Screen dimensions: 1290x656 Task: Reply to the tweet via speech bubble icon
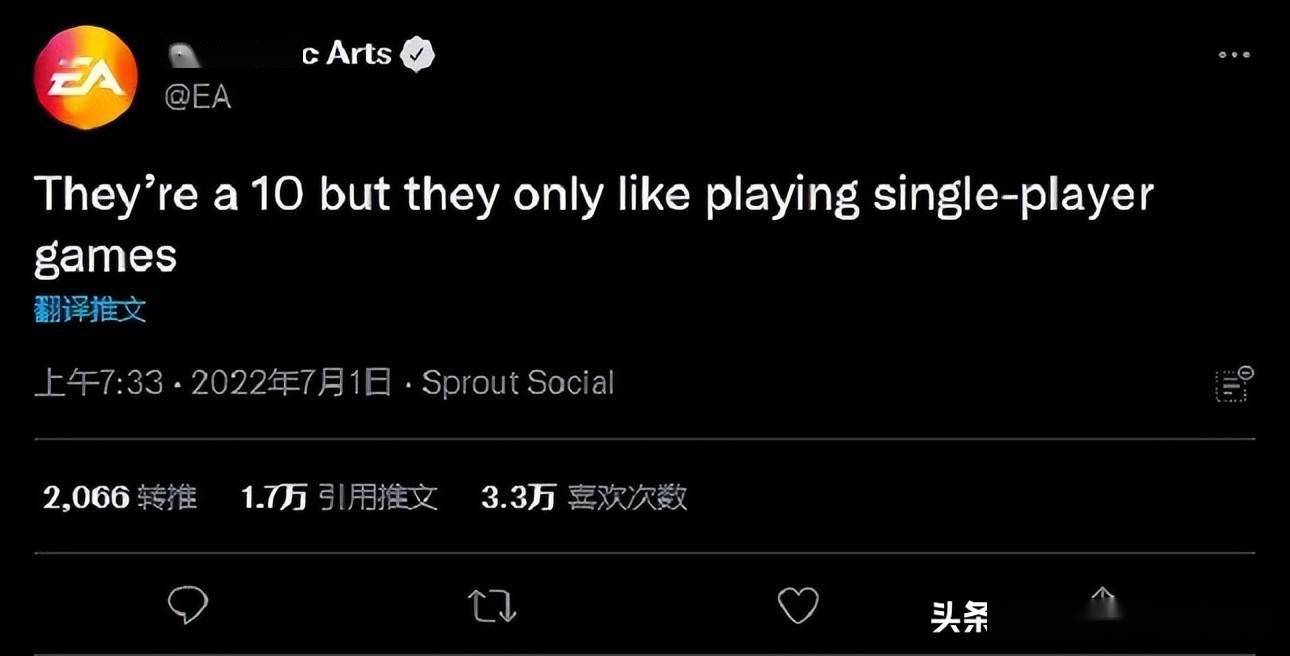(187, 605)
